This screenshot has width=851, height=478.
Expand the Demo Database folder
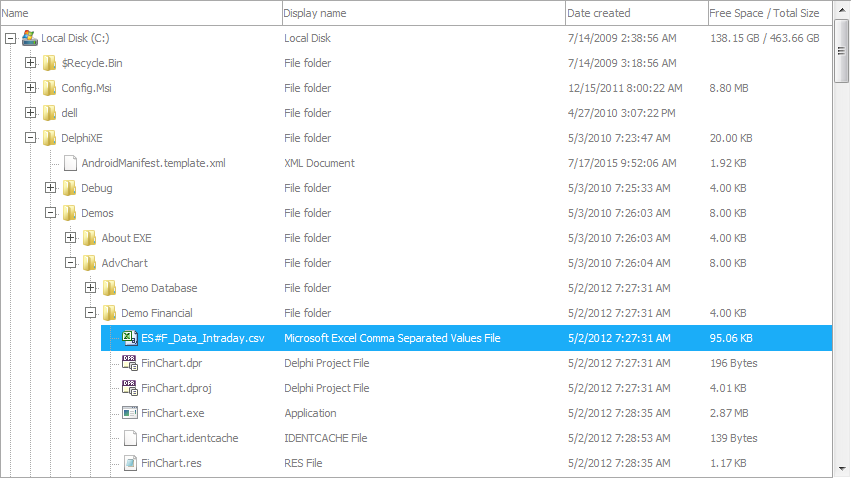click(x=91, y=288)
